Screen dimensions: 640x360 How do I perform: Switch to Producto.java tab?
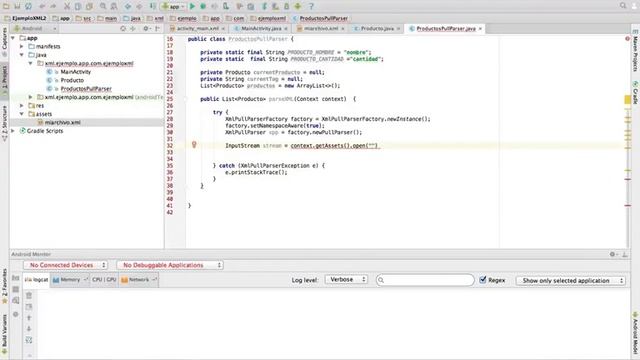[377, 29]
